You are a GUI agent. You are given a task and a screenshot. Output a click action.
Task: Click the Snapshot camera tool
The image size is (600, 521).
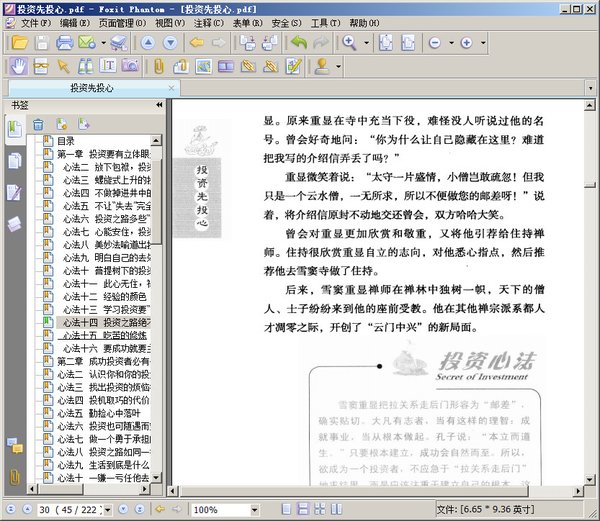(130, 66)
